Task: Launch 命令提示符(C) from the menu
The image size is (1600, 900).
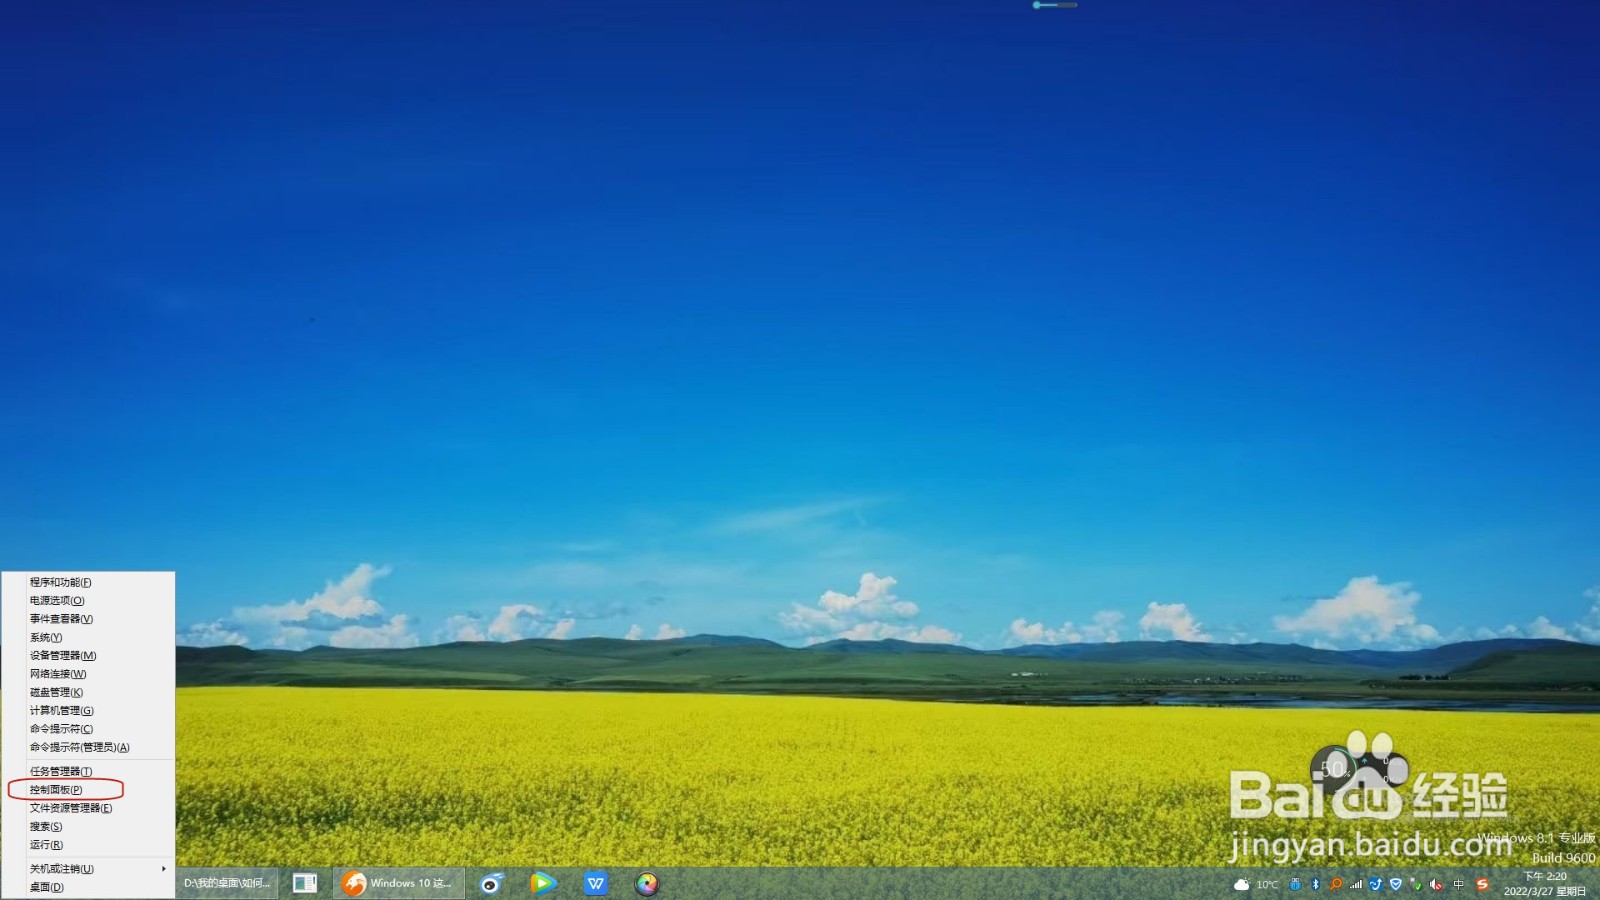Action: click(x=88, y=729)
